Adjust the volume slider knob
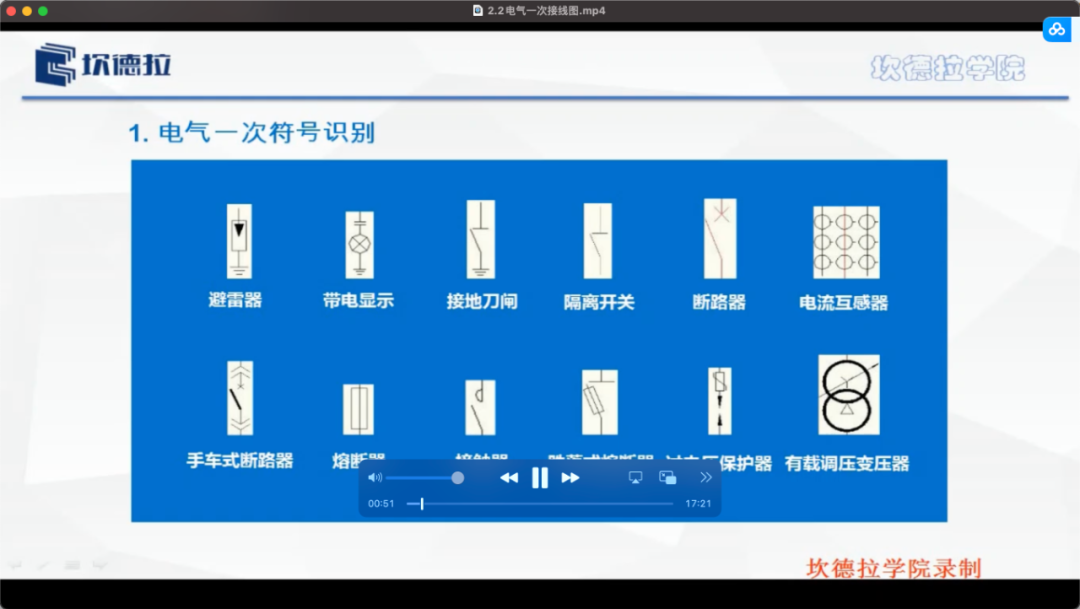 457,478
